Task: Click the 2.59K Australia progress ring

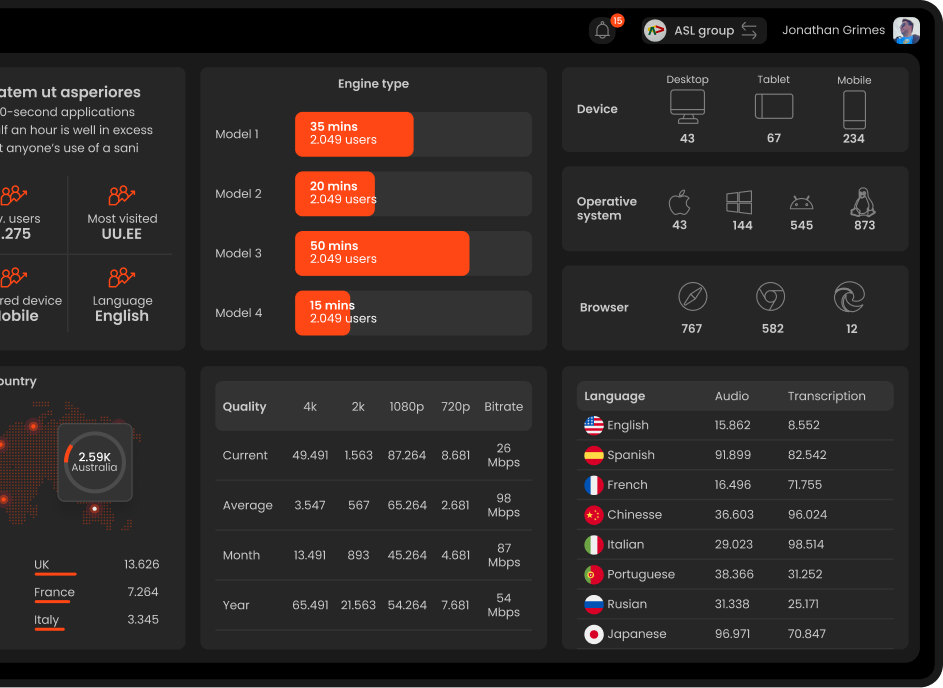Action: tap(95, 463)
